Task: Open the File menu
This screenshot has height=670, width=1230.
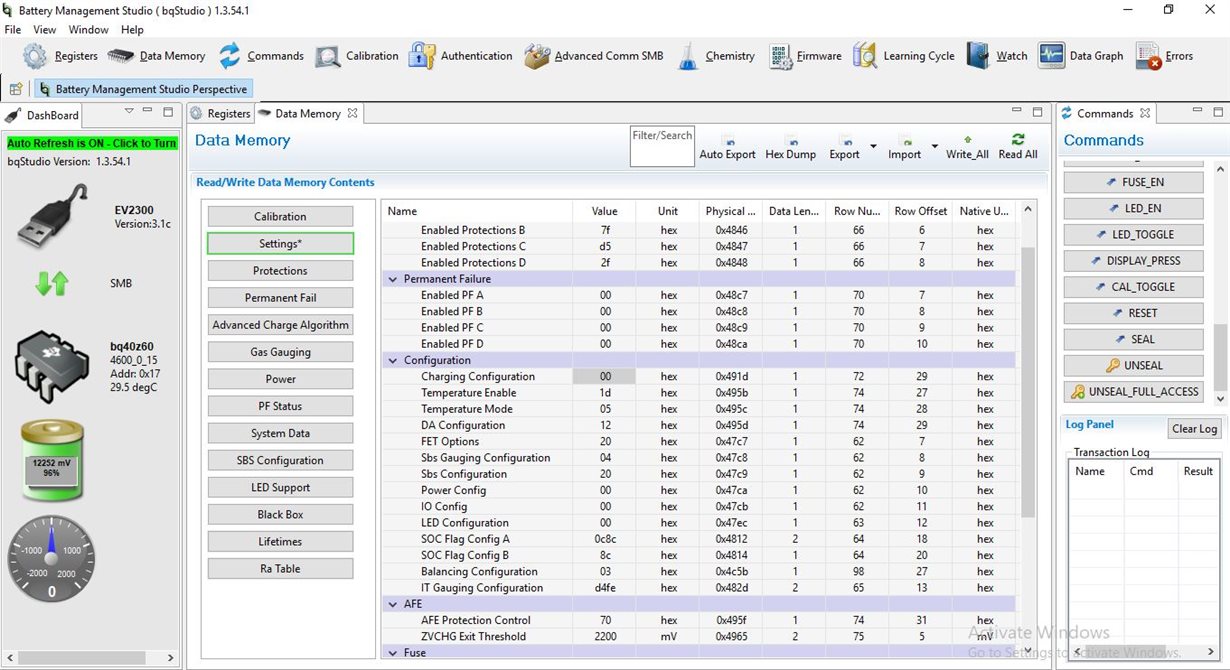Action: coord(13,30)
